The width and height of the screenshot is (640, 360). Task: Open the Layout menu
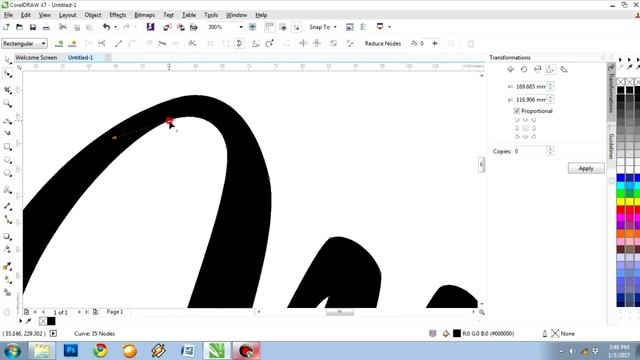pos(68,15)
